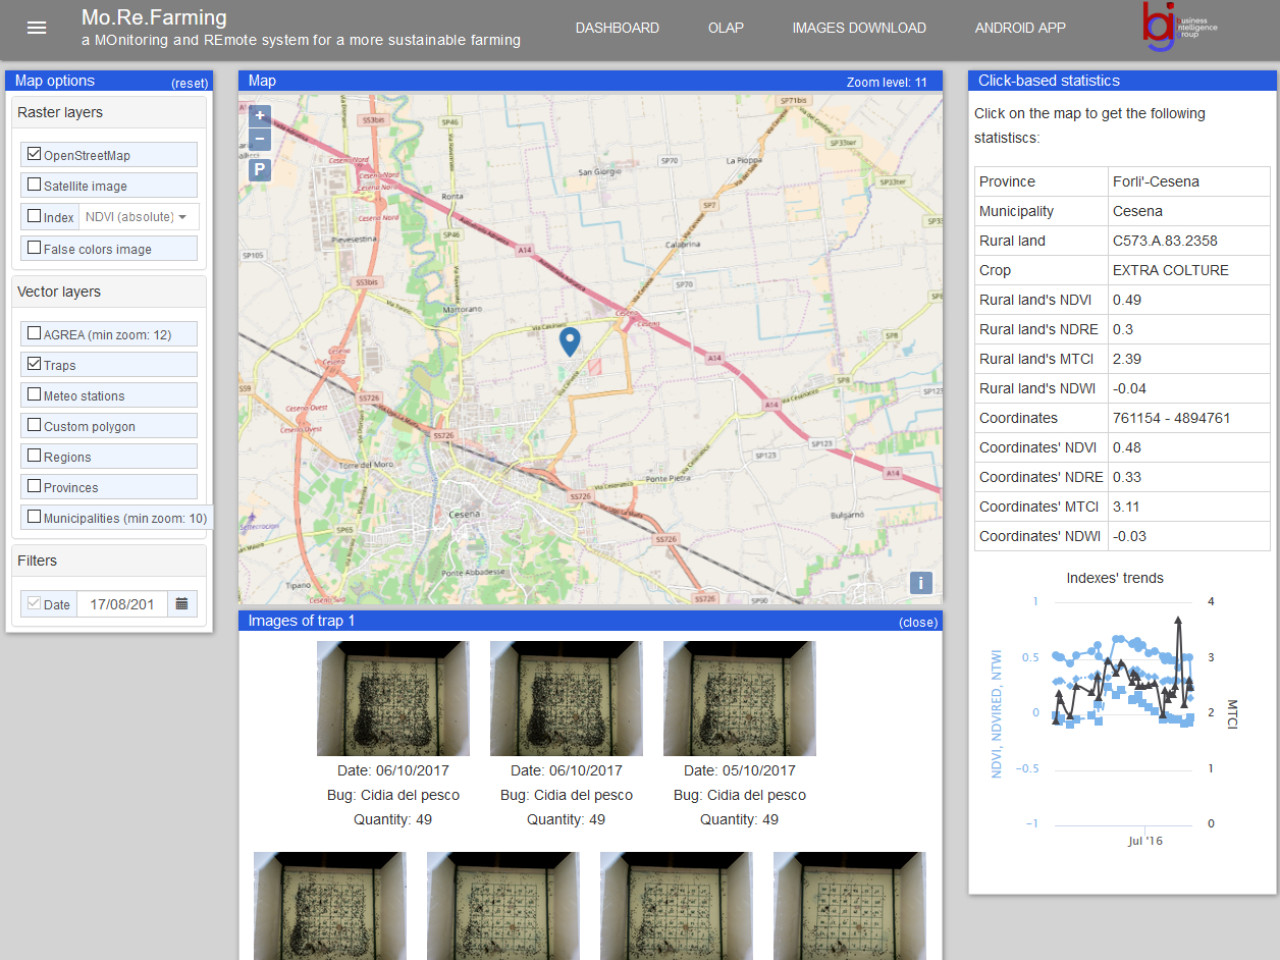Select Rural land value C573.A.83.2358
Viewport: 1280px width, 960px height.
(1165, 241)
